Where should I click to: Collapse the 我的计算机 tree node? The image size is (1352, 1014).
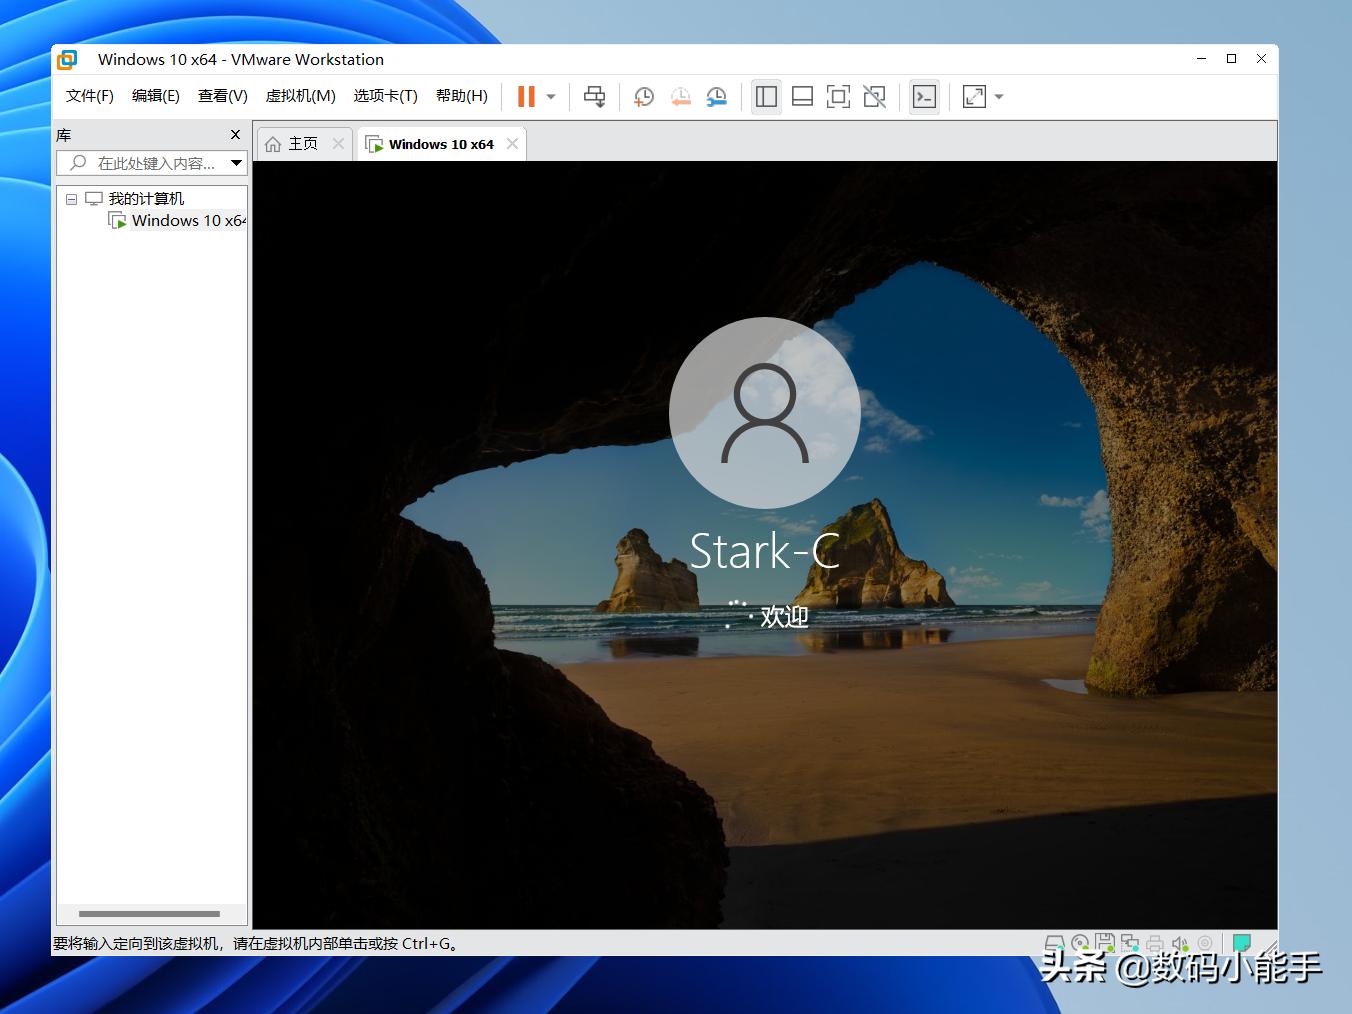tap(71, 199)
